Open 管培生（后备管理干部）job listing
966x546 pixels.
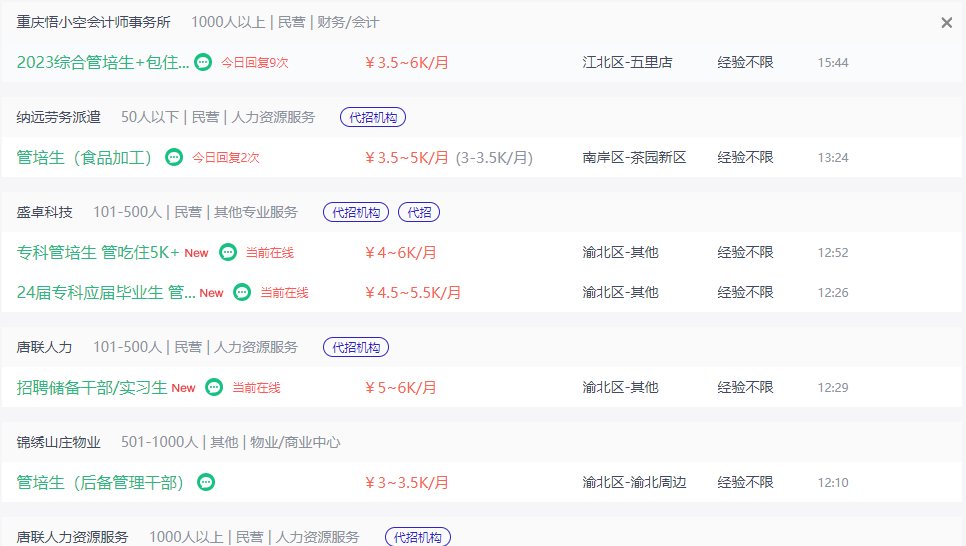[100, 482]
